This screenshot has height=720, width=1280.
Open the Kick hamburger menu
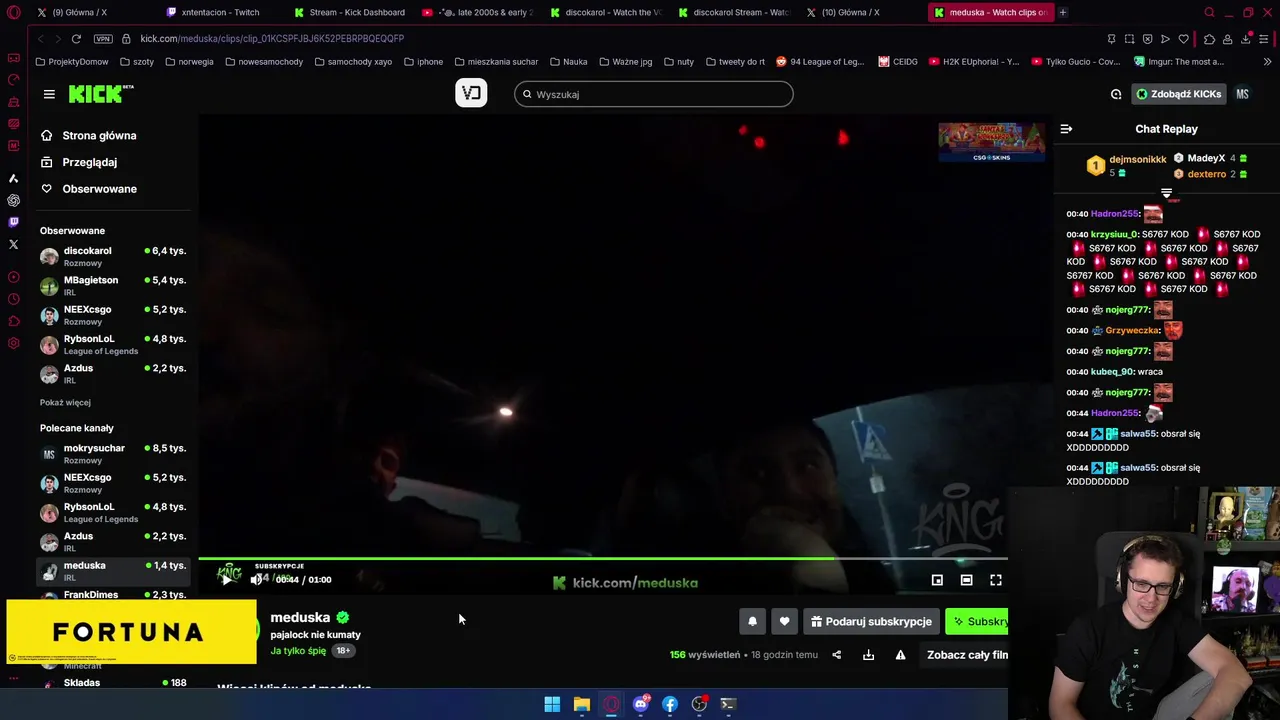[49, 94]
